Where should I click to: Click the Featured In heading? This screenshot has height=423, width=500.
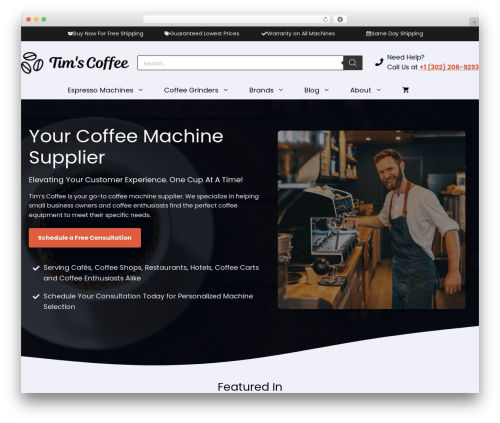(x=250, y=387)
